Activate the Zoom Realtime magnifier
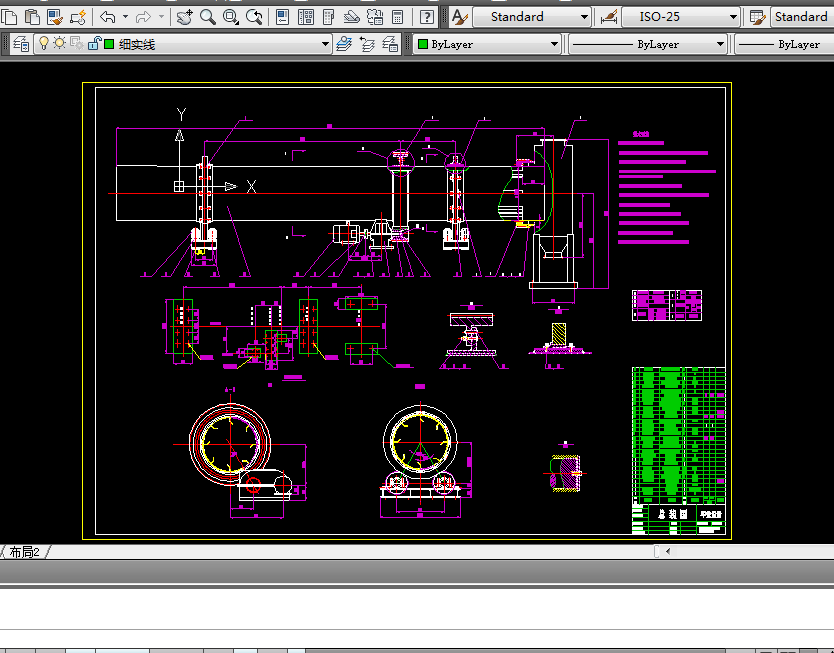Screen dimensions: 834x653 point(208,17)
